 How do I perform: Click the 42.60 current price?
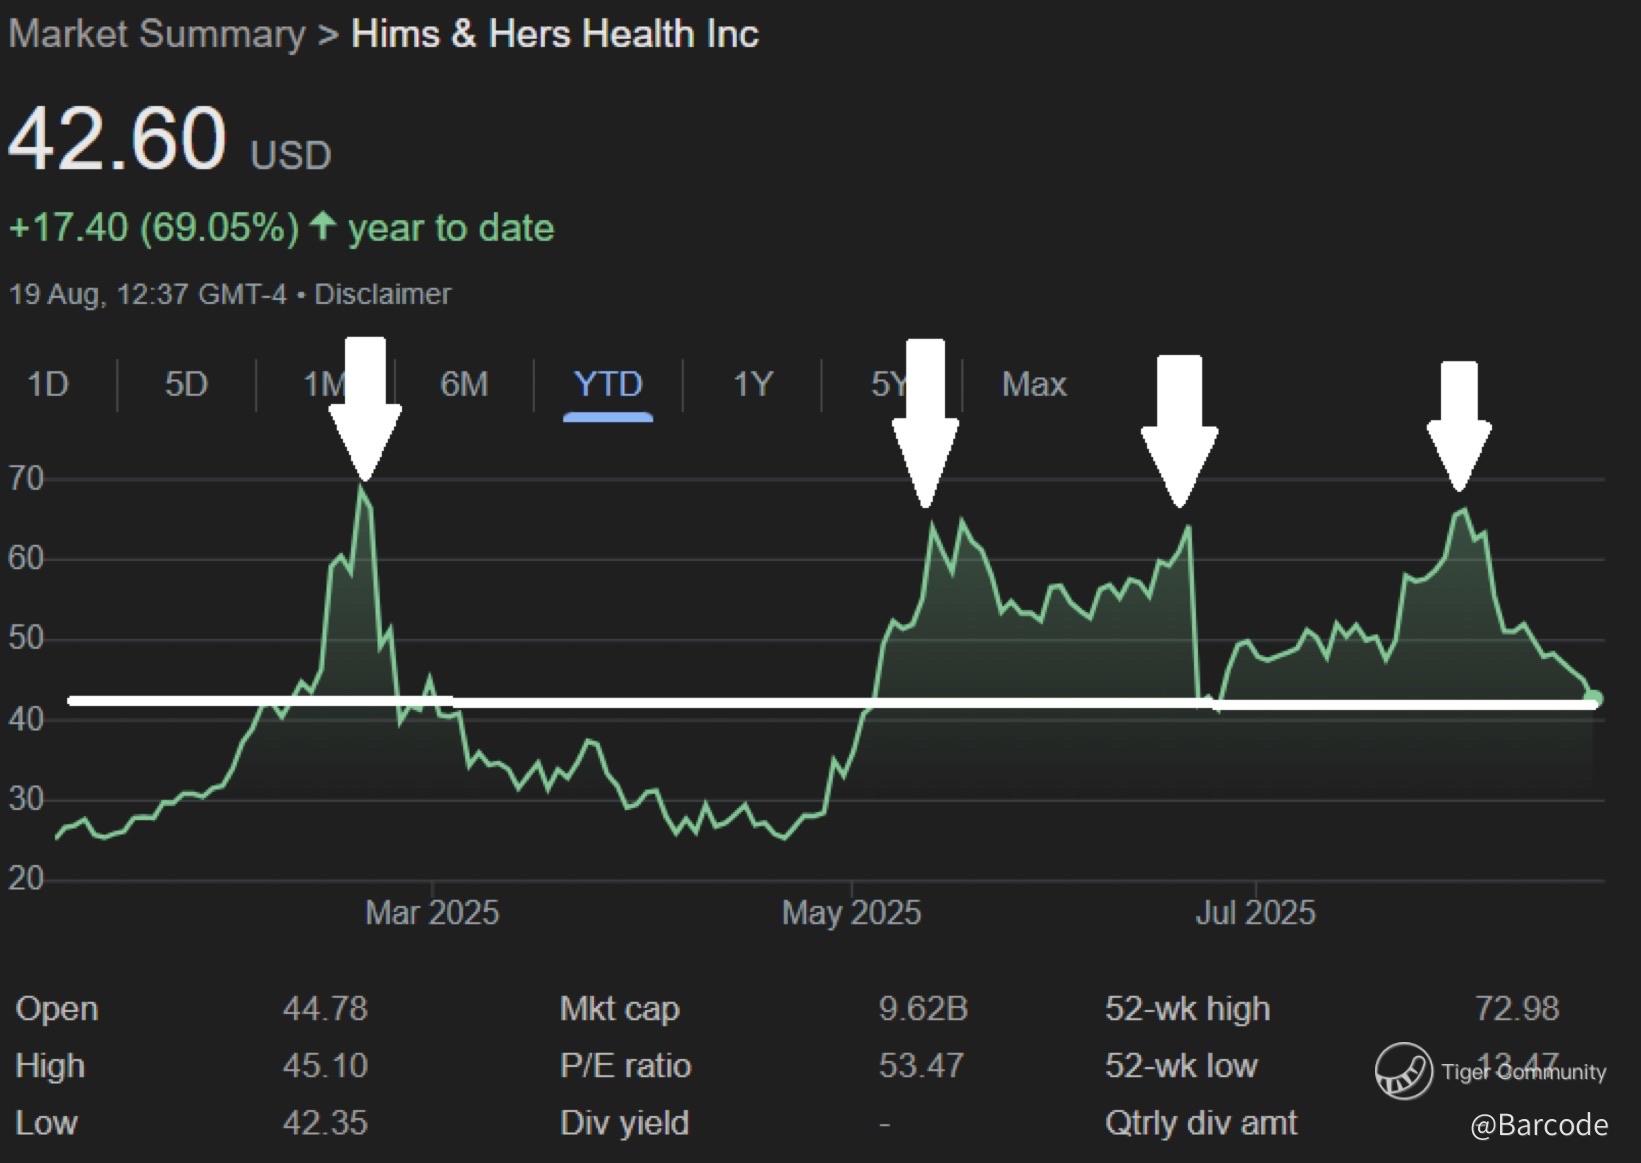pyautogui.click(x=117, y=139)
